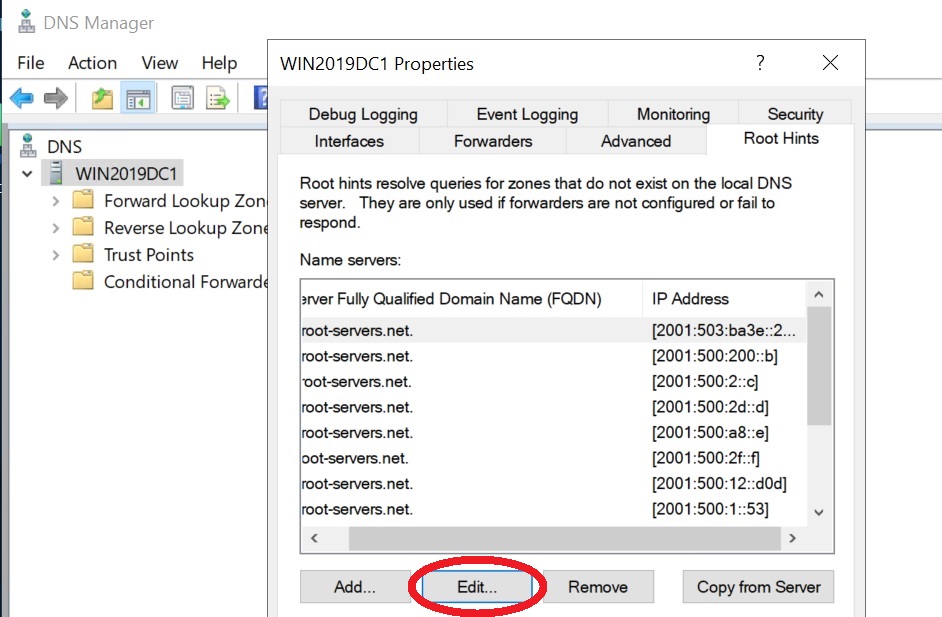Click the question mark help button in dialog
This screenshot has width=942, height=617.
click(x=760, y=62)
